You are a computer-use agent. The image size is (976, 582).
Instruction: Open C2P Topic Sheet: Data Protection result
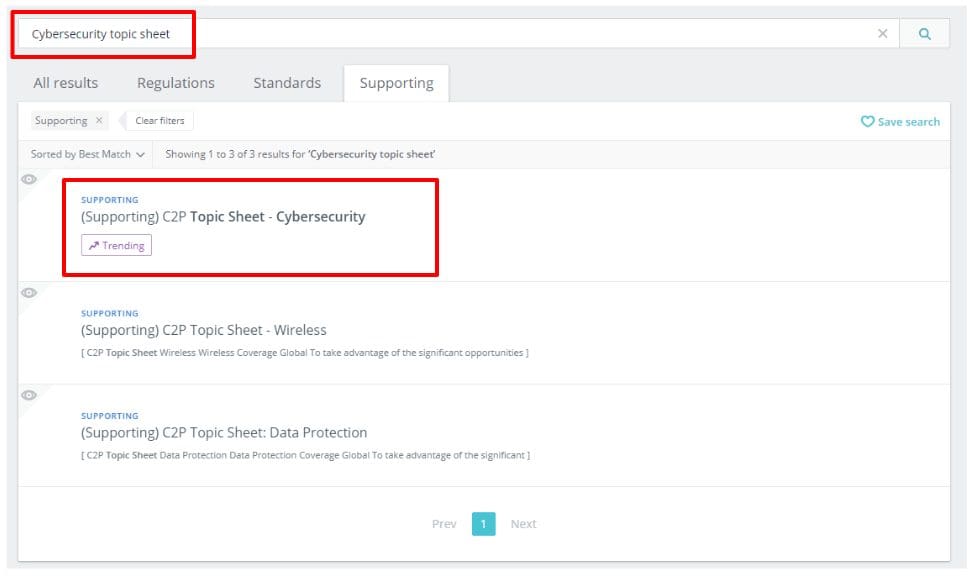pyautogui.click(x=224, y=433)
